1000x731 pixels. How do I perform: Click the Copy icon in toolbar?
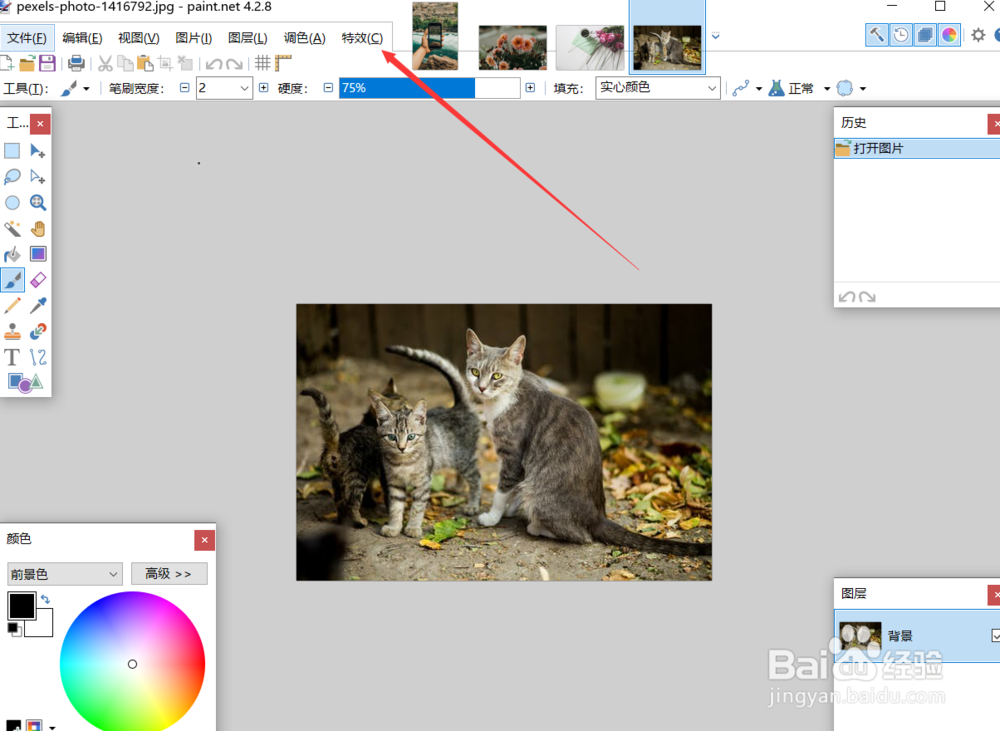click(126, 63)
